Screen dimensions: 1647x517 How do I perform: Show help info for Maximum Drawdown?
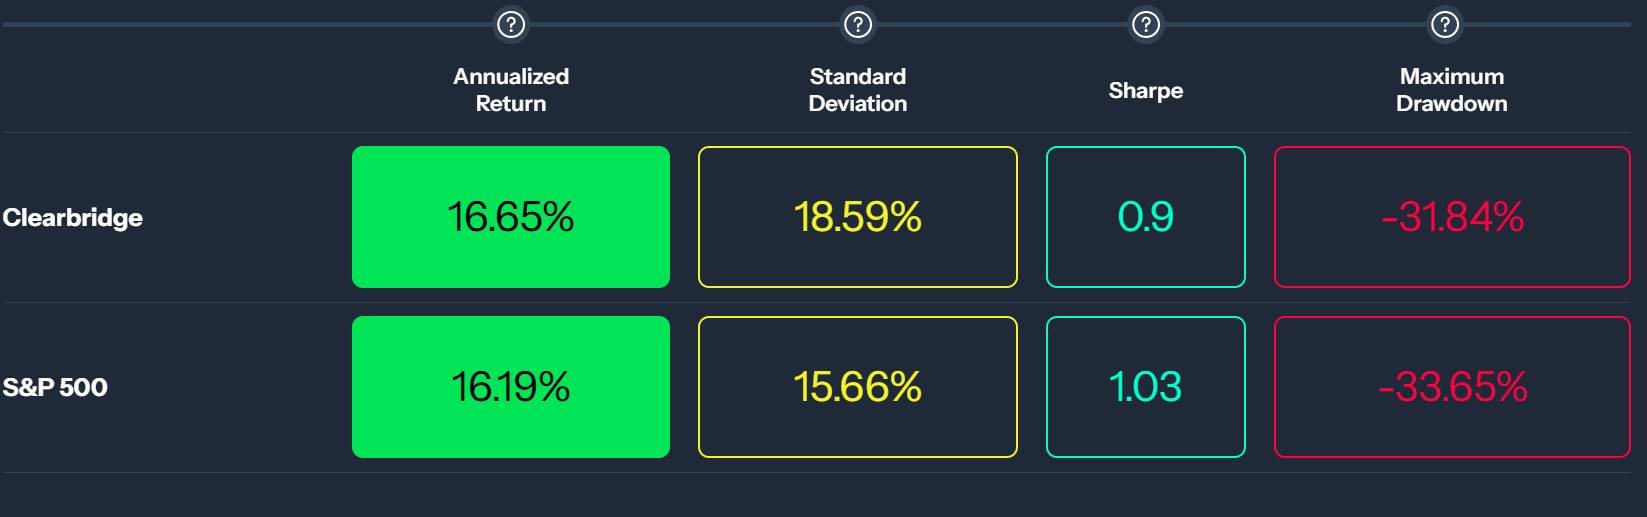(x=1445, y=24)
